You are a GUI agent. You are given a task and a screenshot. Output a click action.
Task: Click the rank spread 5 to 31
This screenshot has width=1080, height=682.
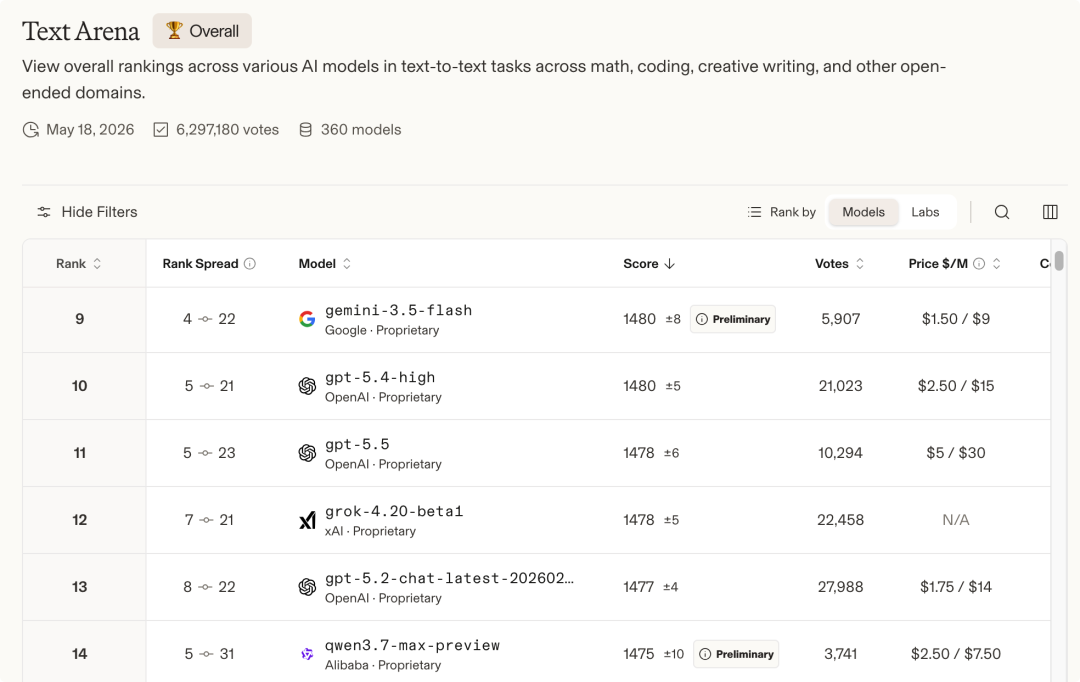click(209, 654)
